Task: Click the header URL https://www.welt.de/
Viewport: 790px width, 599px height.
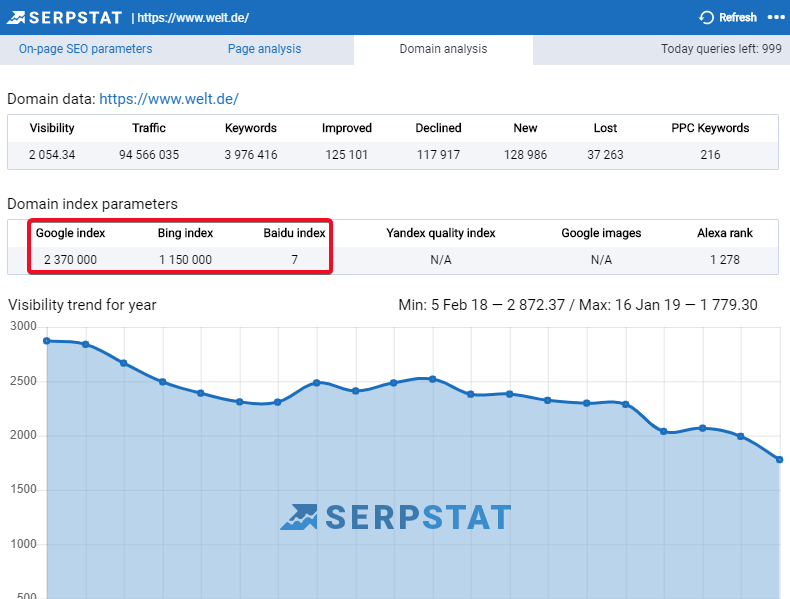Action: [193, 18]
